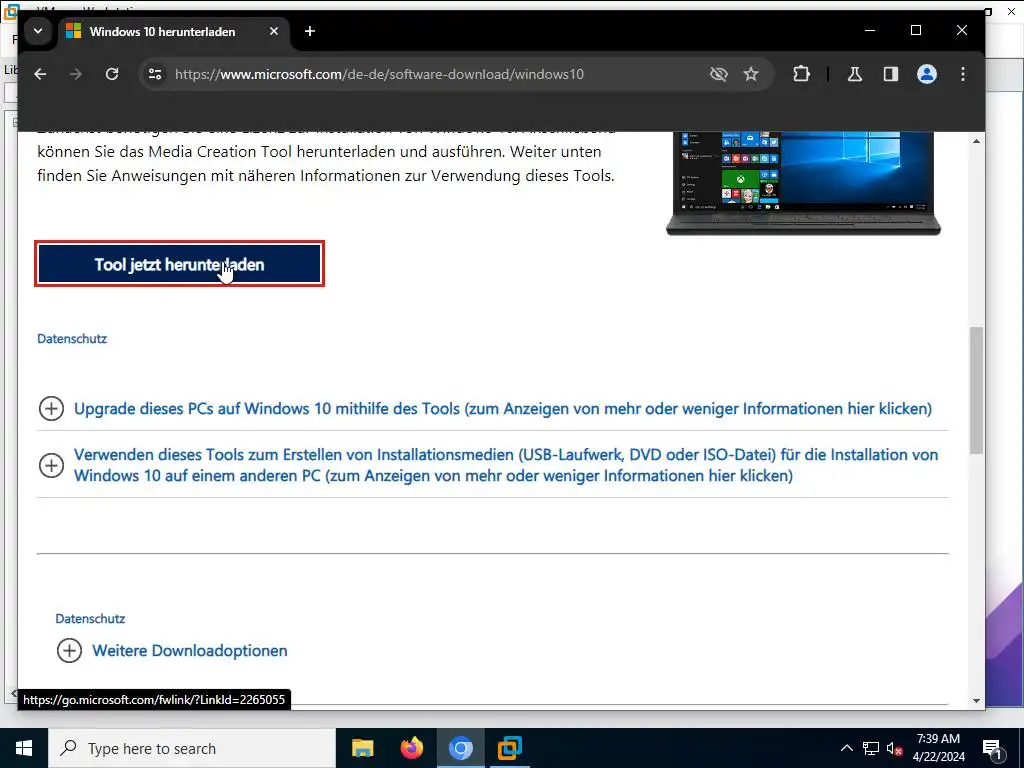Expand the plus icon for Upgrade dieses PCs
Screen dimensions: 1024x768
(52, 409)
